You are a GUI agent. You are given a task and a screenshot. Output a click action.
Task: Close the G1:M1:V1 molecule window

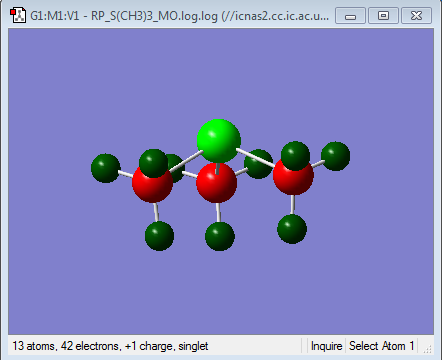pyautogui.click(x=416, y=16)
